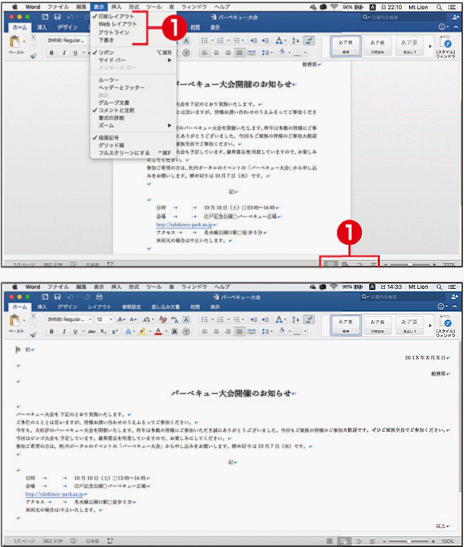The width and height of the screenshot is (464, 547).
Task: Click enclosed character icon in lower window
Action: click(x=186, y=331)
